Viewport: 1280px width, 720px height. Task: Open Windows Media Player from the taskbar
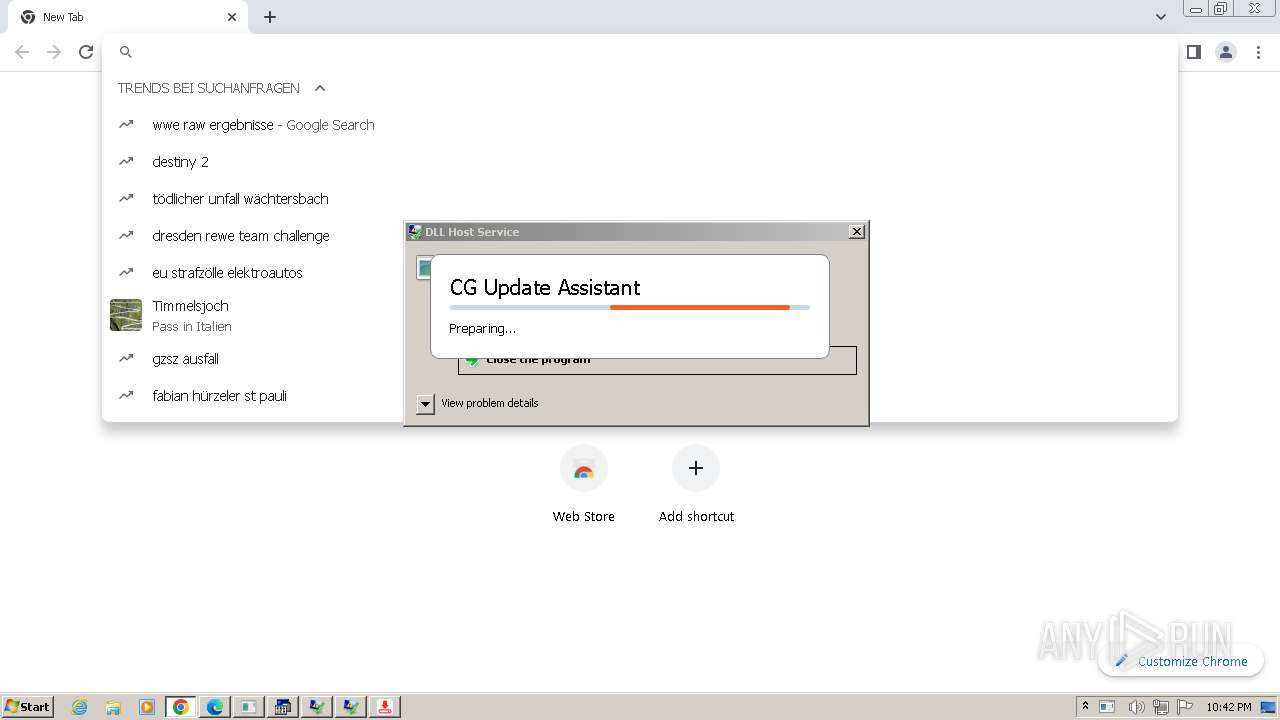tap(147, 707)
